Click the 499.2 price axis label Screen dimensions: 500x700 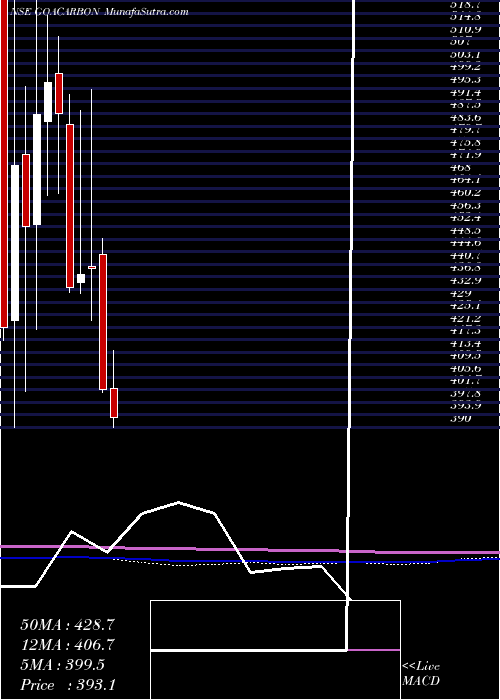466,67
